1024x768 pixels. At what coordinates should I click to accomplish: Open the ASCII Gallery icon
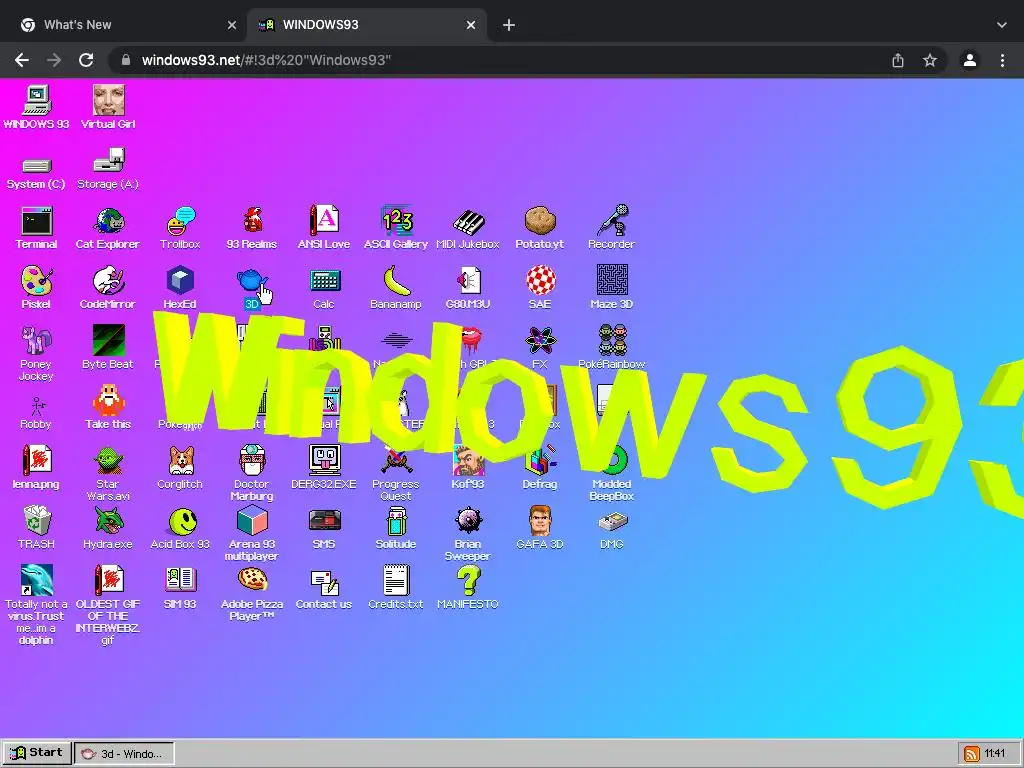396,220
